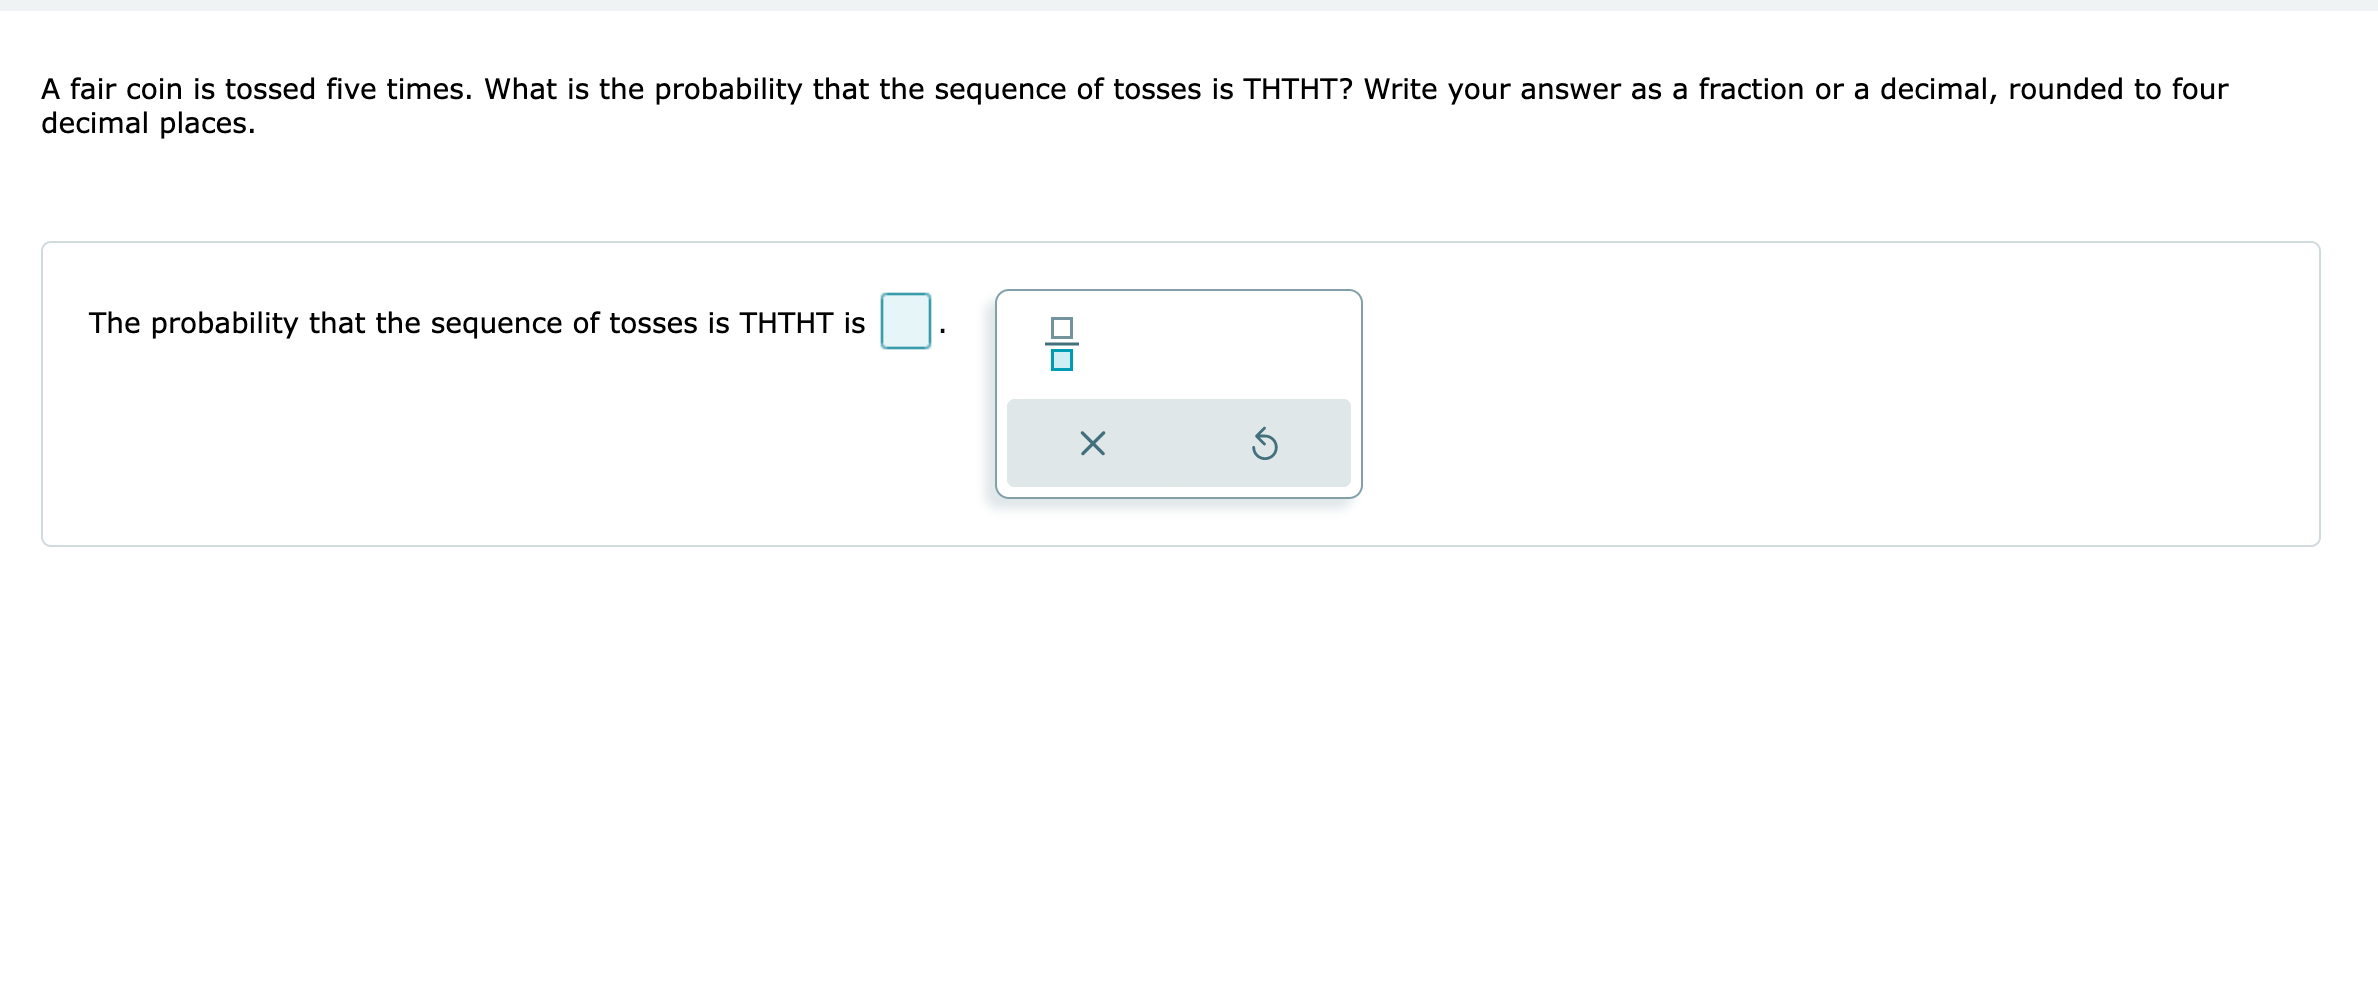This screenshot has height=995, width=2378.
Task: Activate the response input for the probability
Action: pos(904,322)
